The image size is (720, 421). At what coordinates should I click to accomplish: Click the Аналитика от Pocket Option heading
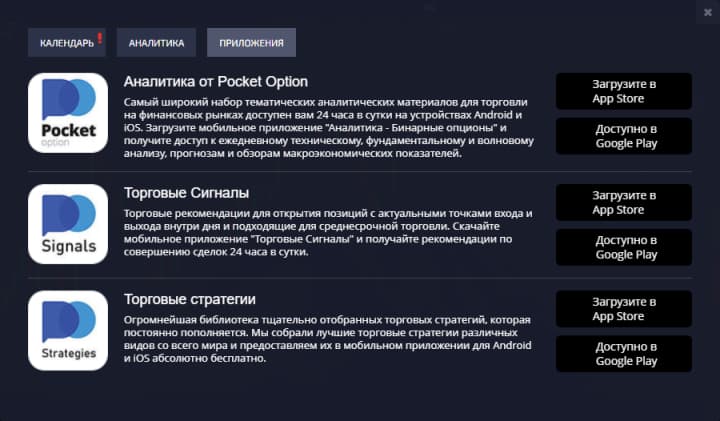point(215,81)
